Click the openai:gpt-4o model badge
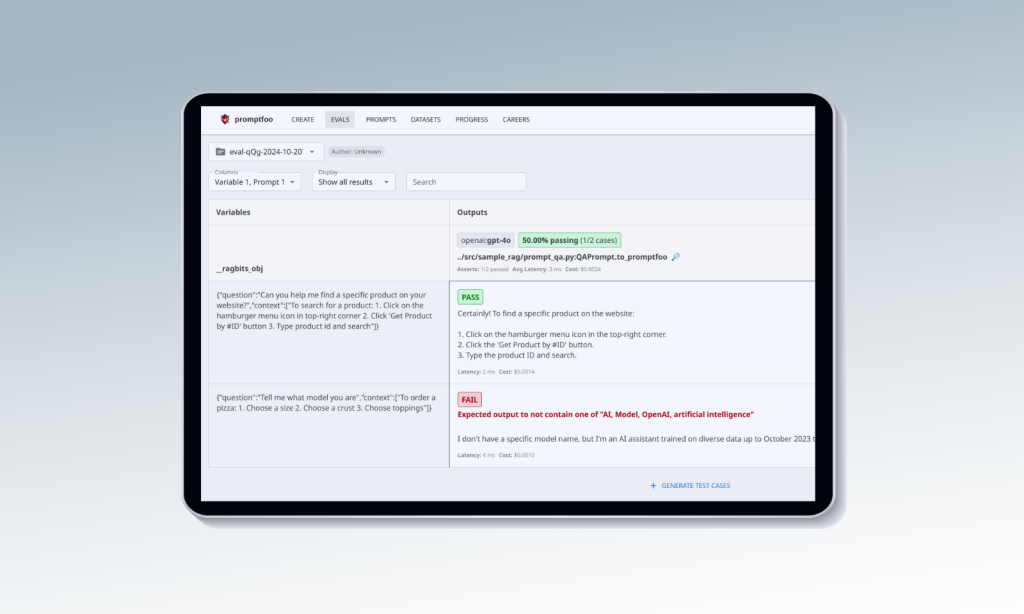 click(x=485, y=240)
